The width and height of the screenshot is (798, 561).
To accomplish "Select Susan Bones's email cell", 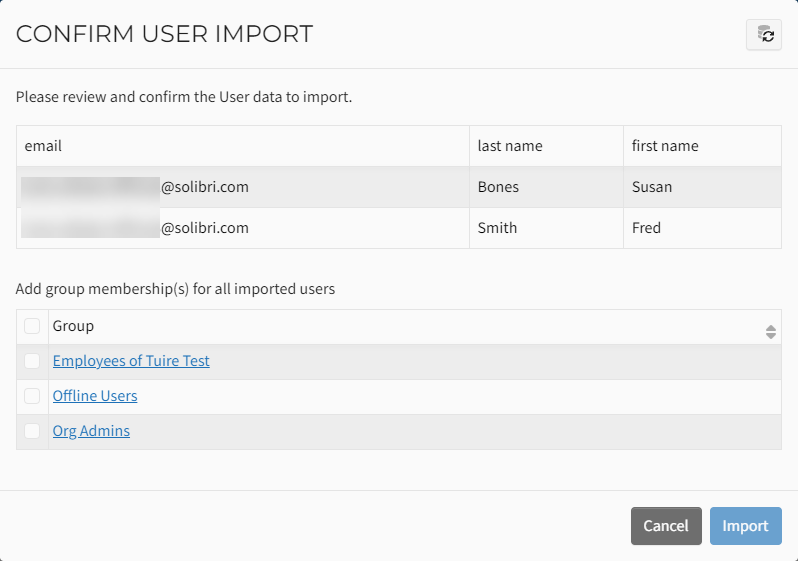I will (243, 187).
